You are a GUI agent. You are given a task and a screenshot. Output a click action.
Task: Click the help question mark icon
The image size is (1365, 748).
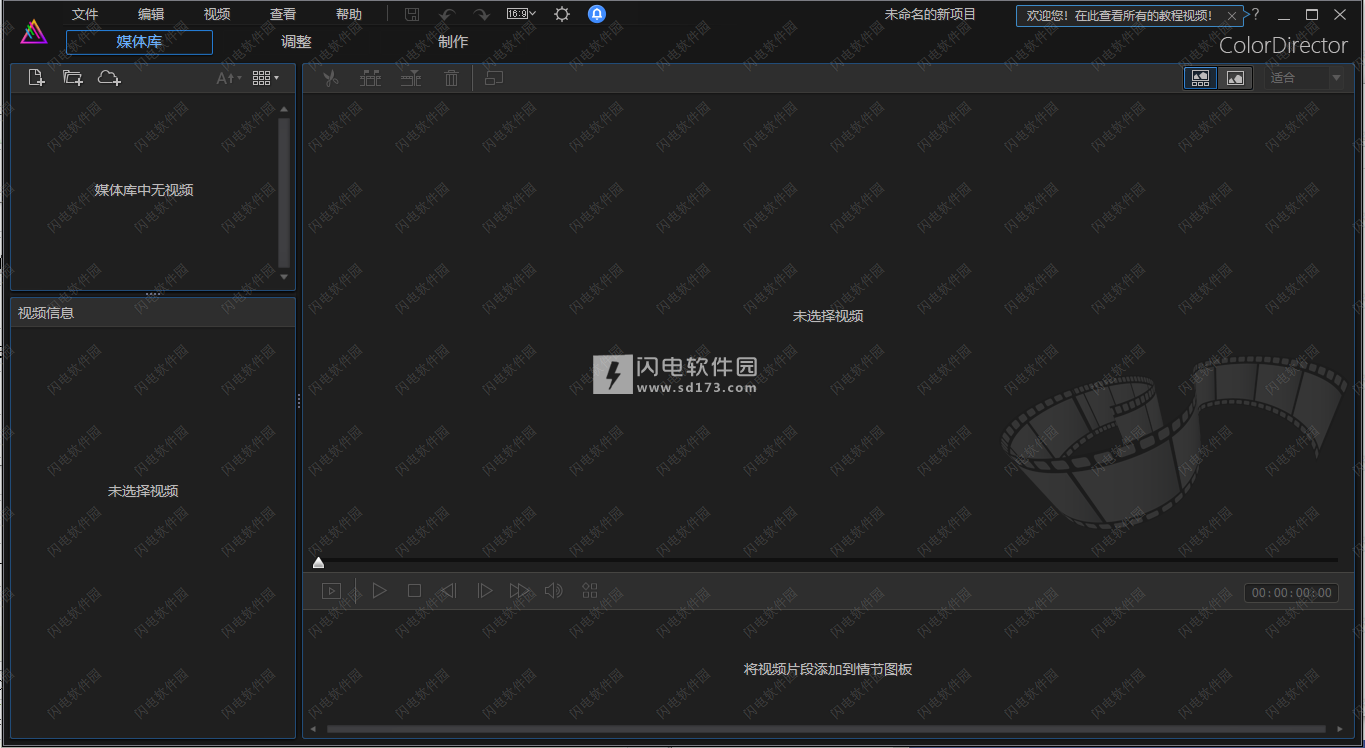click(1256, 14)
